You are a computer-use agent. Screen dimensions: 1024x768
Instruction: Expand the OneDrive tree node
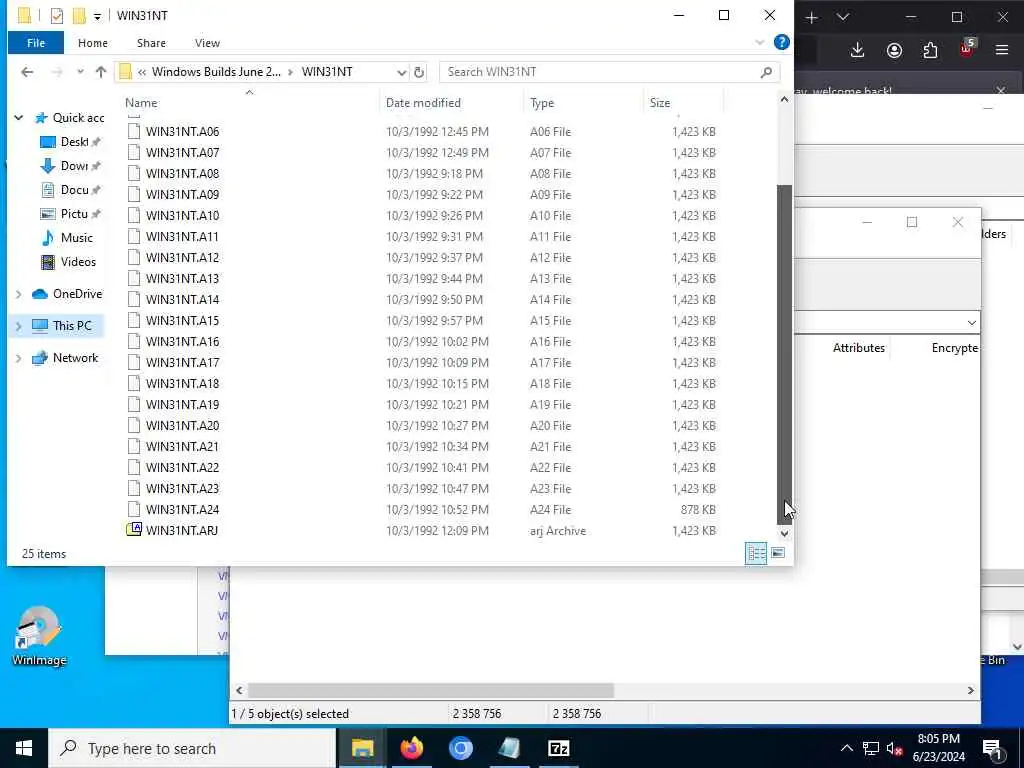click(x=19, y=294)
